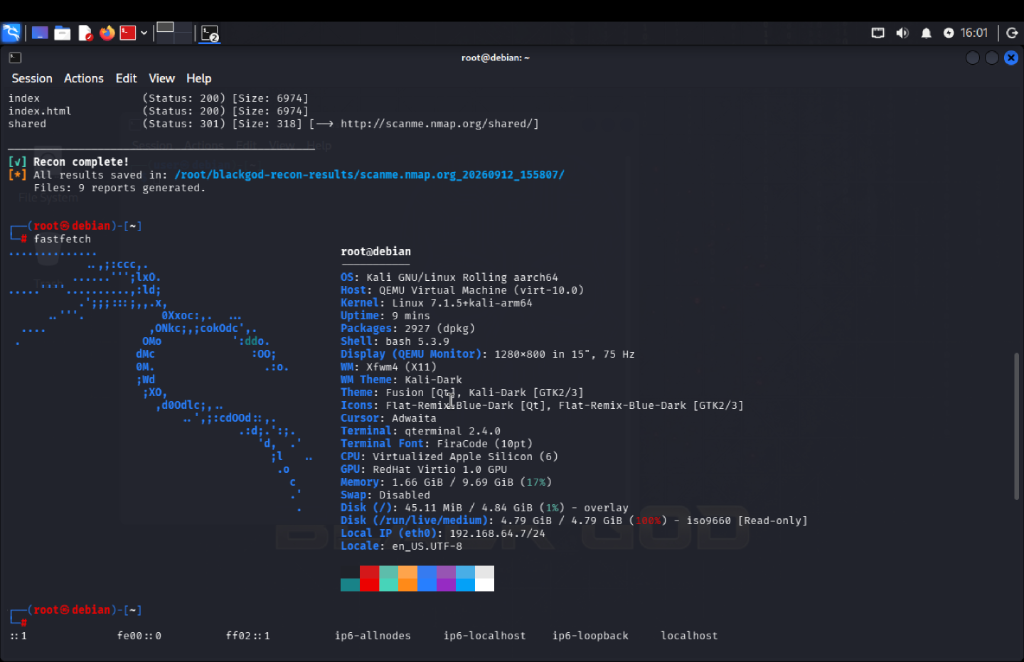Click the log out panel icon
The image size is (1024, 662).
click(1012, 33)
